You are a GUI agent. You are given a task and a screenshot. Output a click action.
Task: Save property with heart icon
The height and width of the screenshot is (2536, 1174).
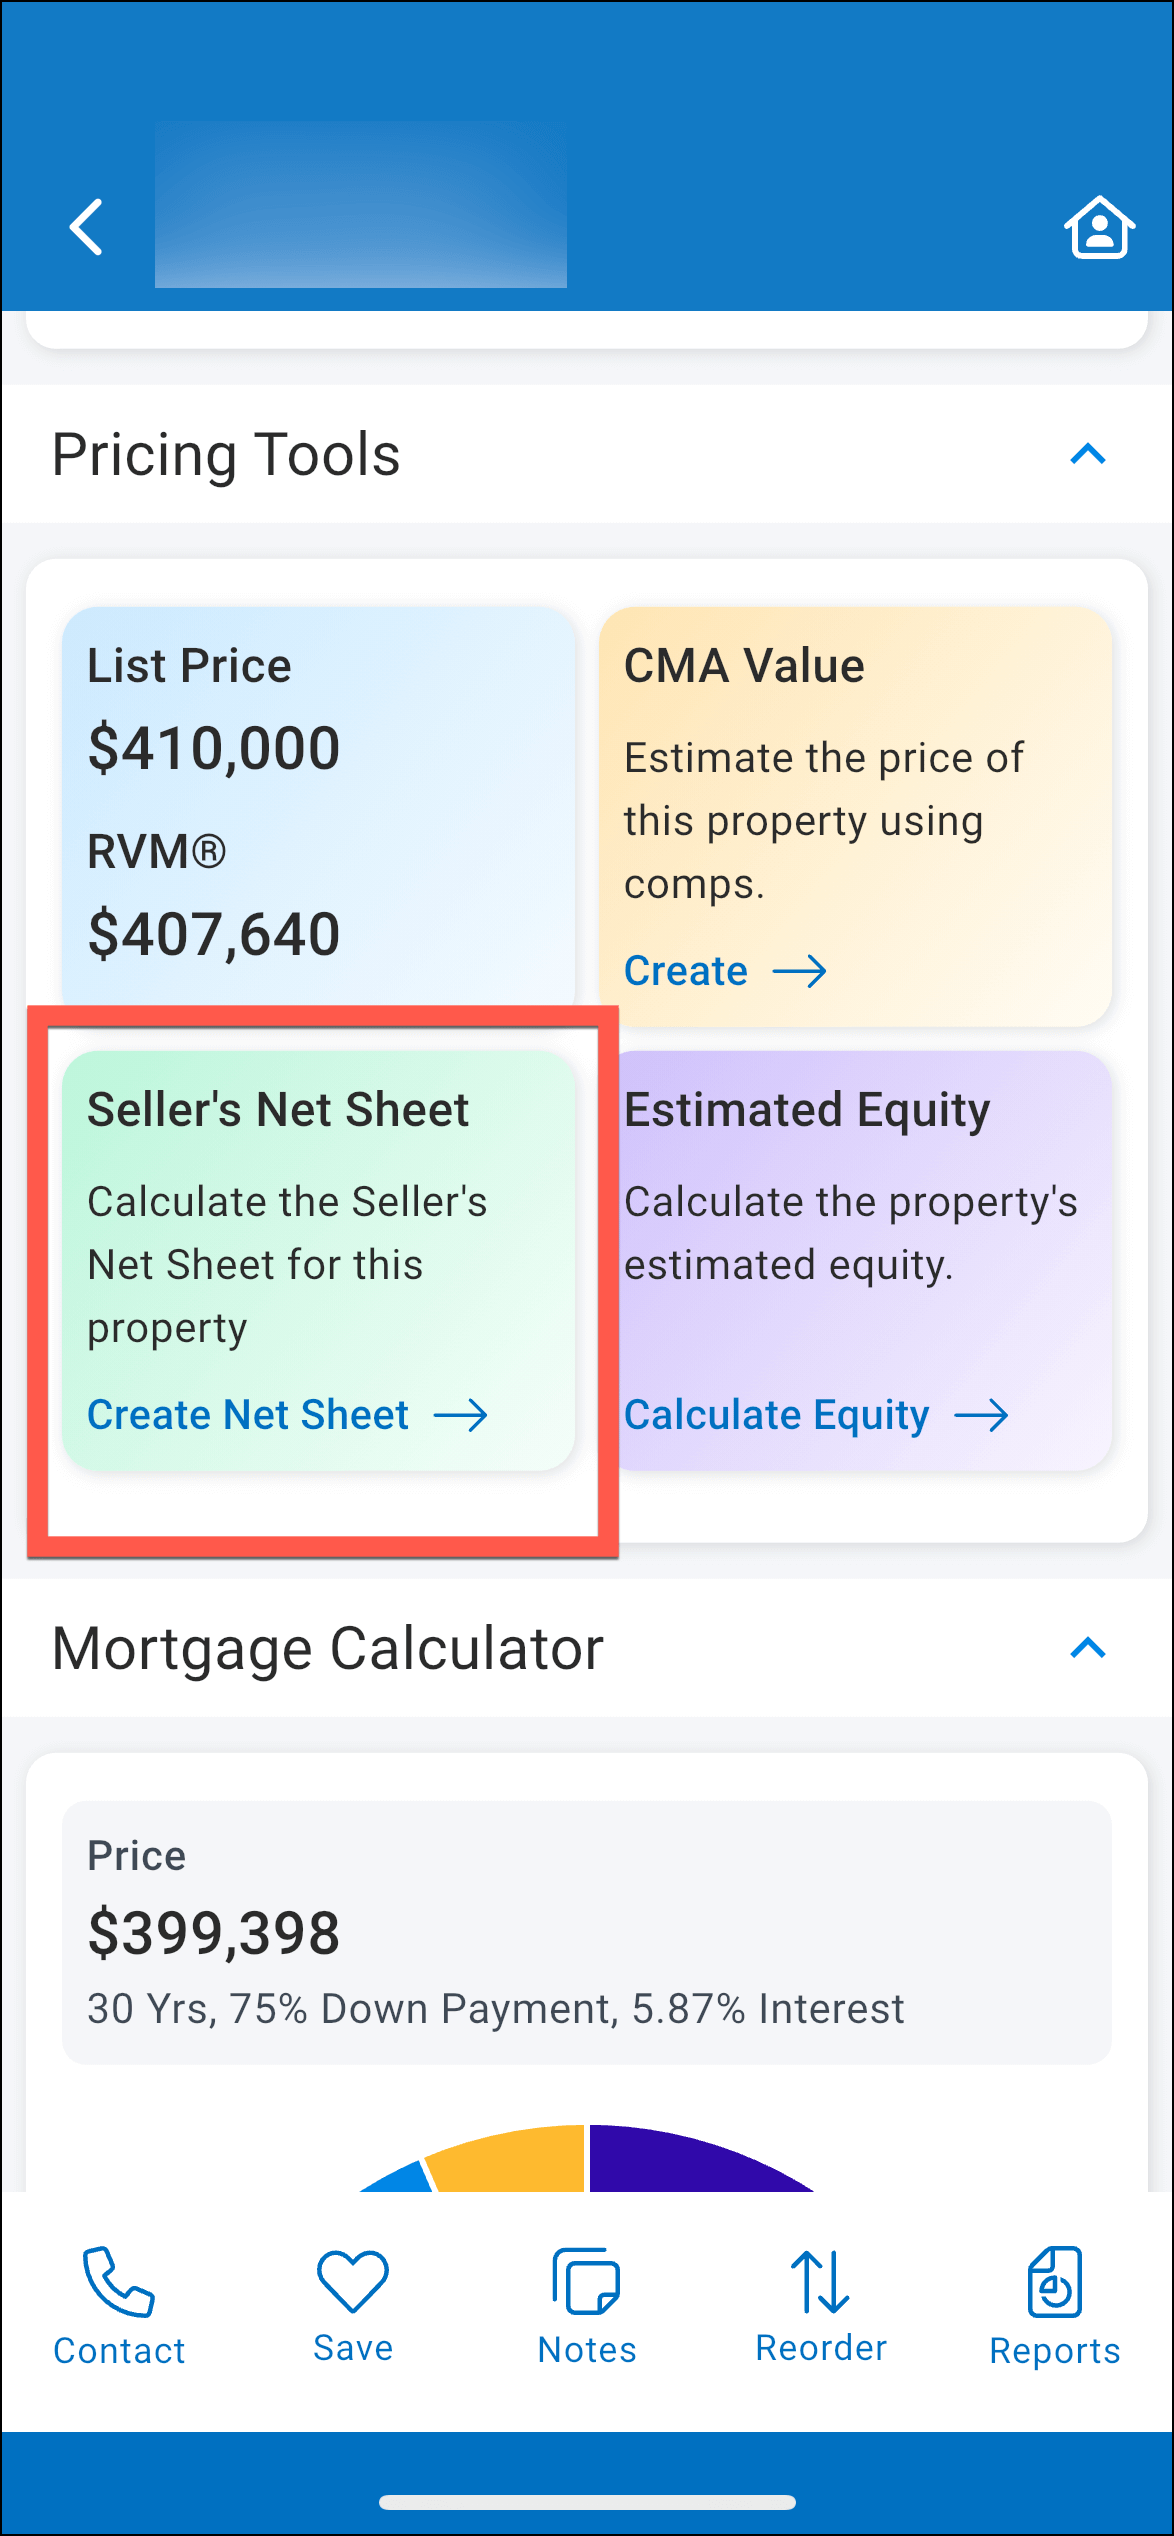[x=352, y=2282]
